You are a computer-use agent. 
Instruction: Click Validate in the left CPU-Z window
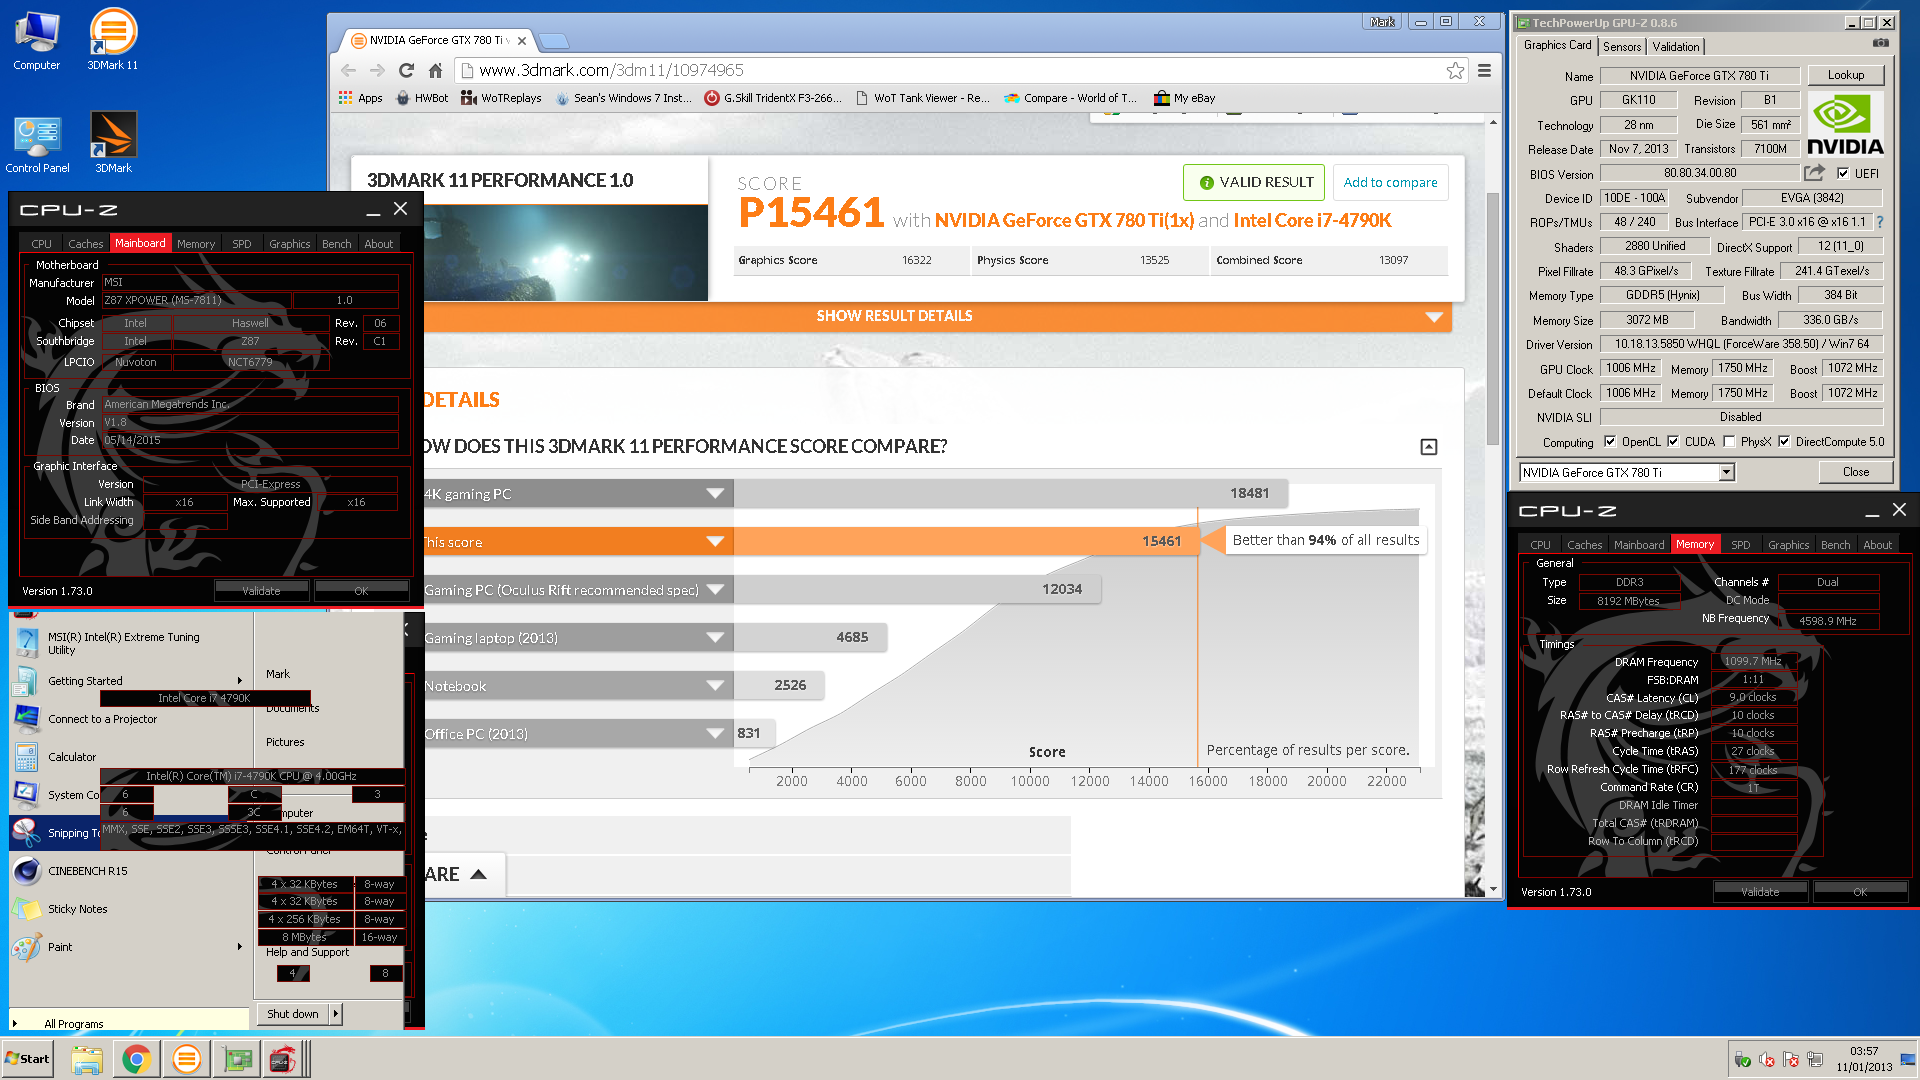point(262,590)
